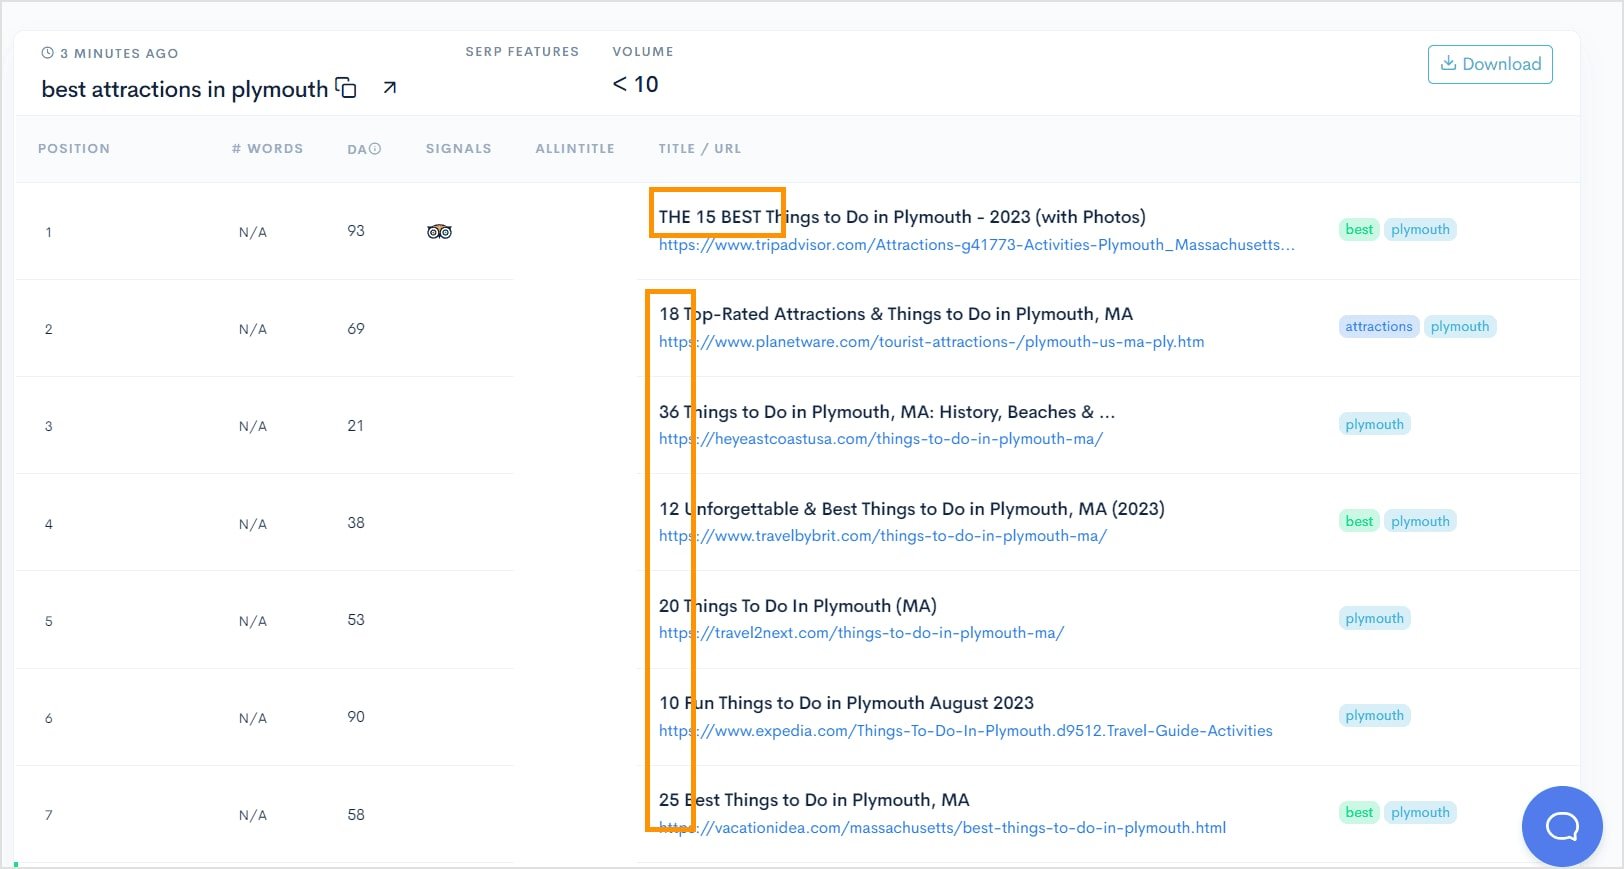The width and height of the screenshot is (1624, 869).
Task: Click the Allintitle column header
Action: click(575, 149)
